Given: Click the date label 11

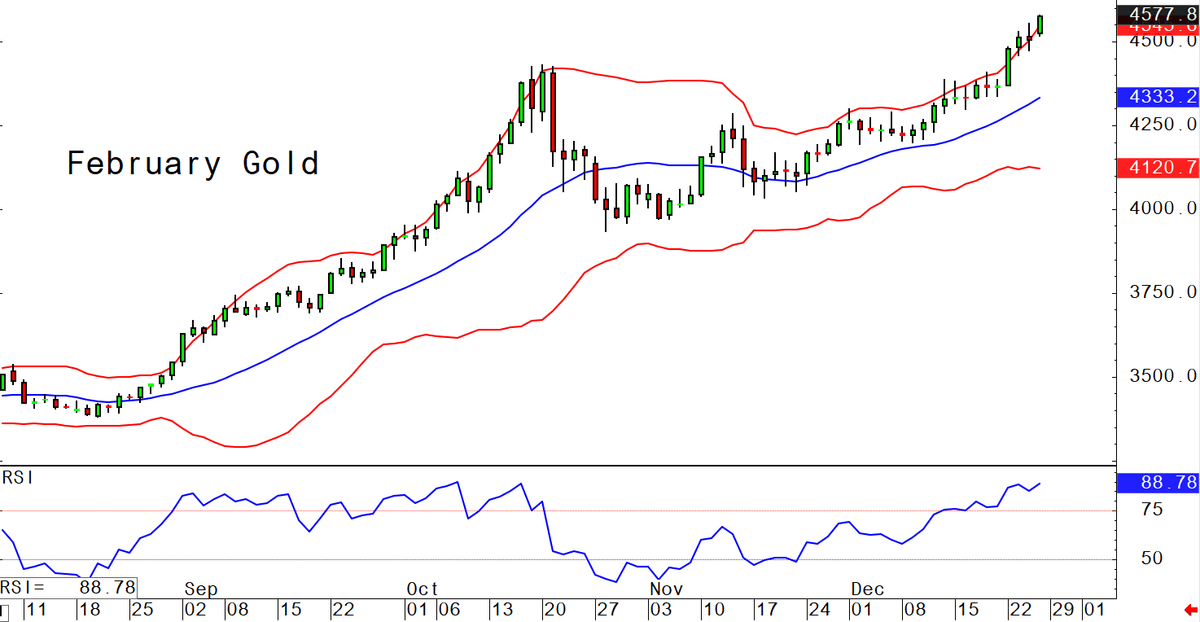Looking at the screenshot, I should [35, 609].
